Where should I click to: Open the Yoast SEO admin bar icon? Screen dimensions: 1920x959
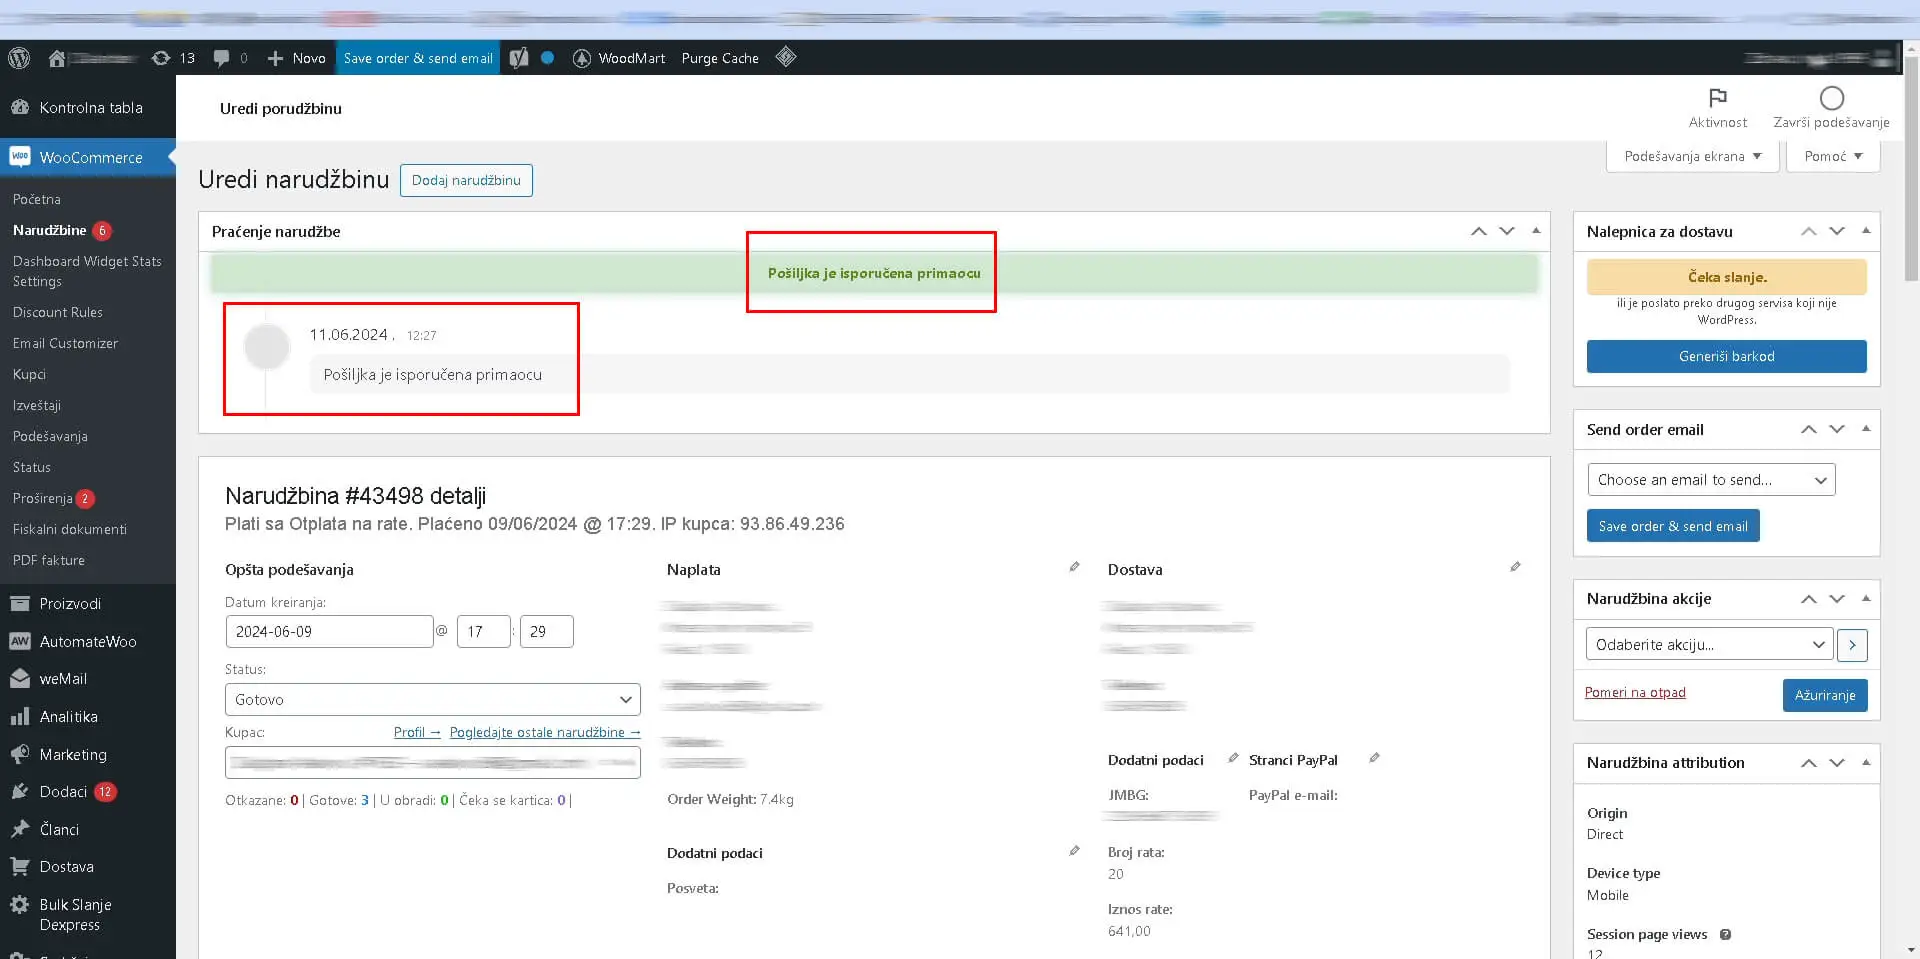(518, 58)
